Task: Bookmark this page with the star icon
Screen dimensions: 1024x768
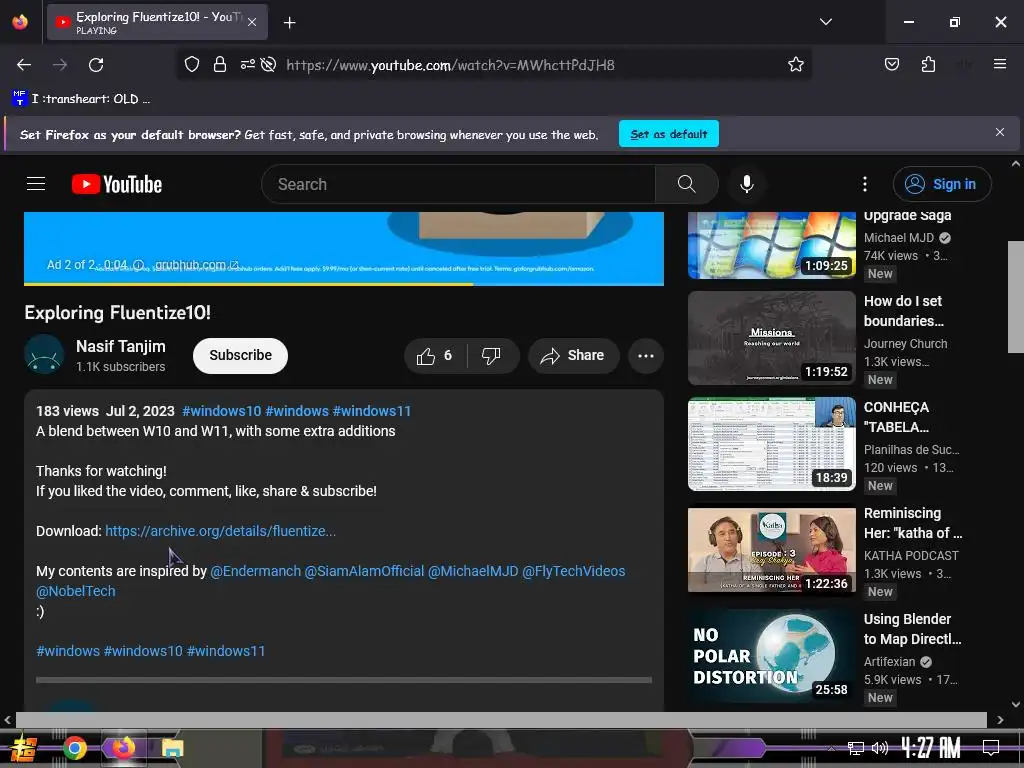Action: [795, 64]
